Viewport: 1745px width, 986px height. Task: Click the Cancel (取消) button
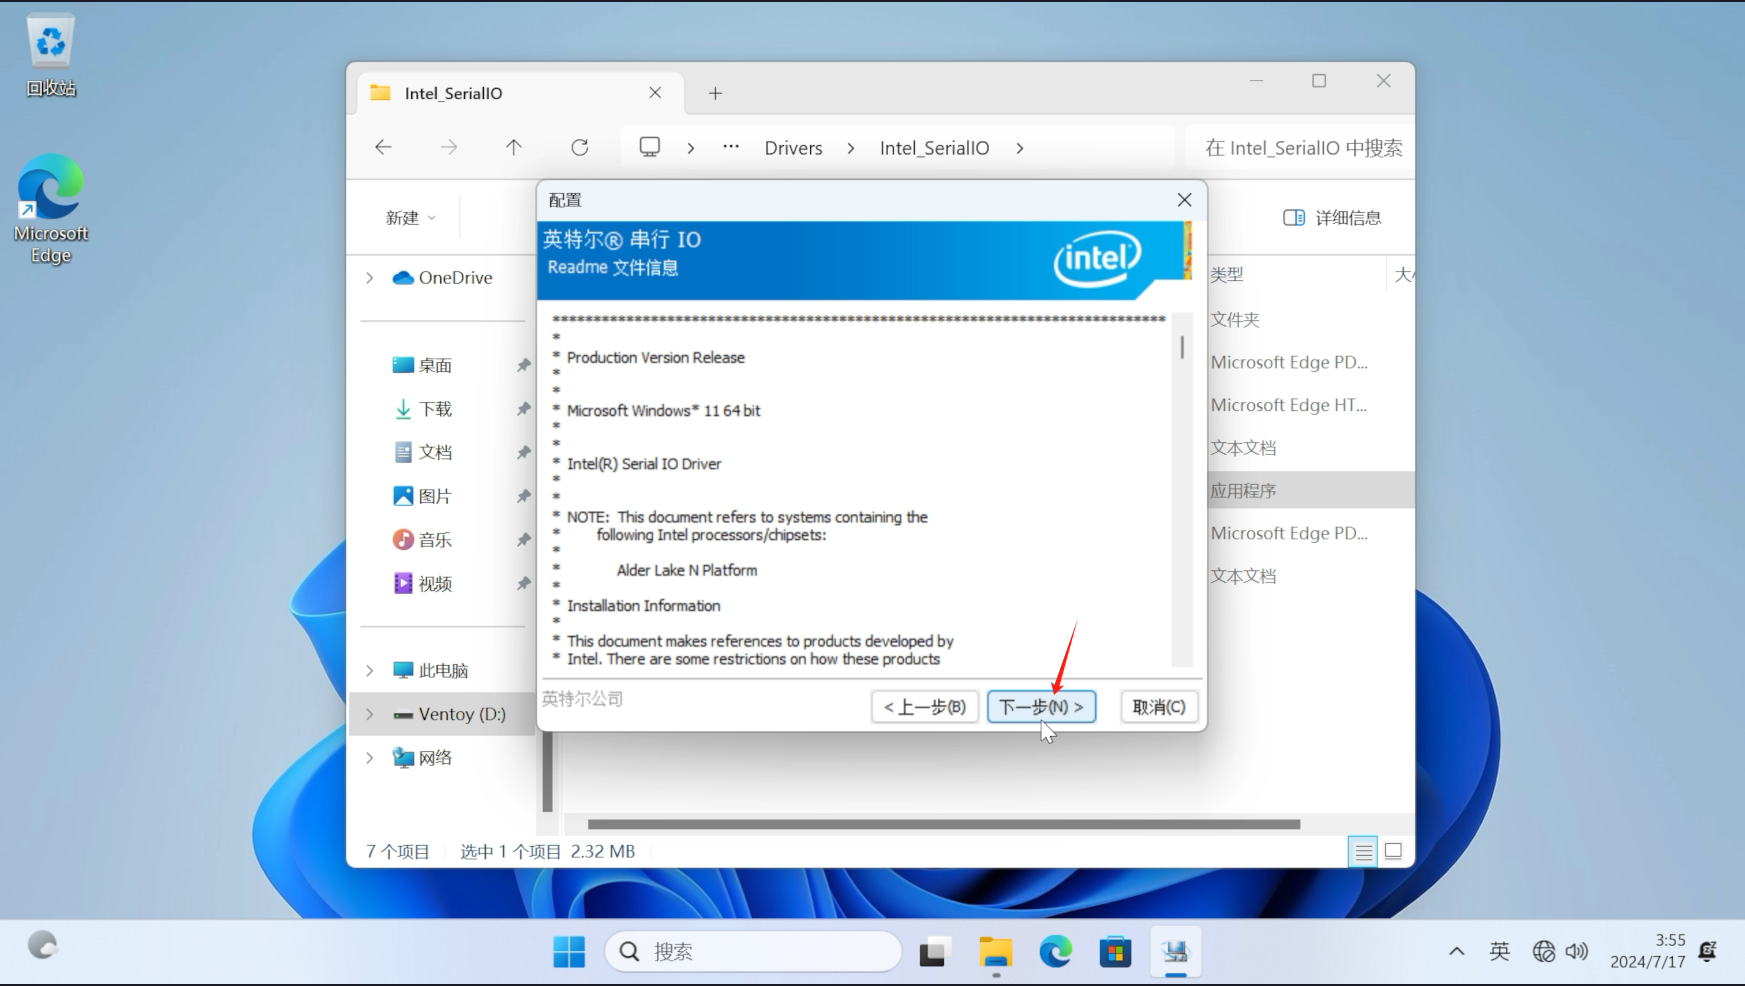click(x=1159, y=706)
